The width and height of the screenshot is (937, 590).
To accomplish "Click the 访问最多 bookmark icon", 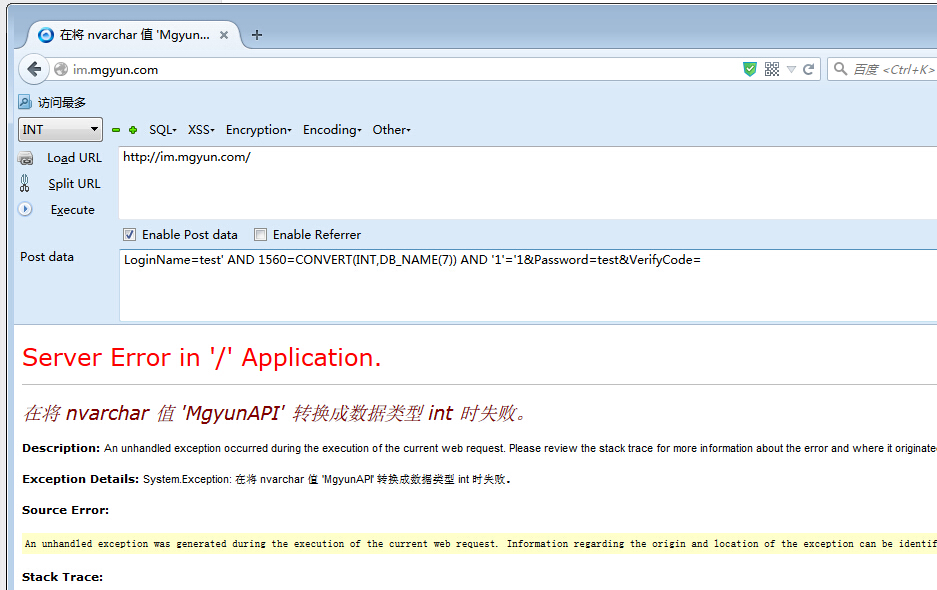I will click(x=25, y=102).
